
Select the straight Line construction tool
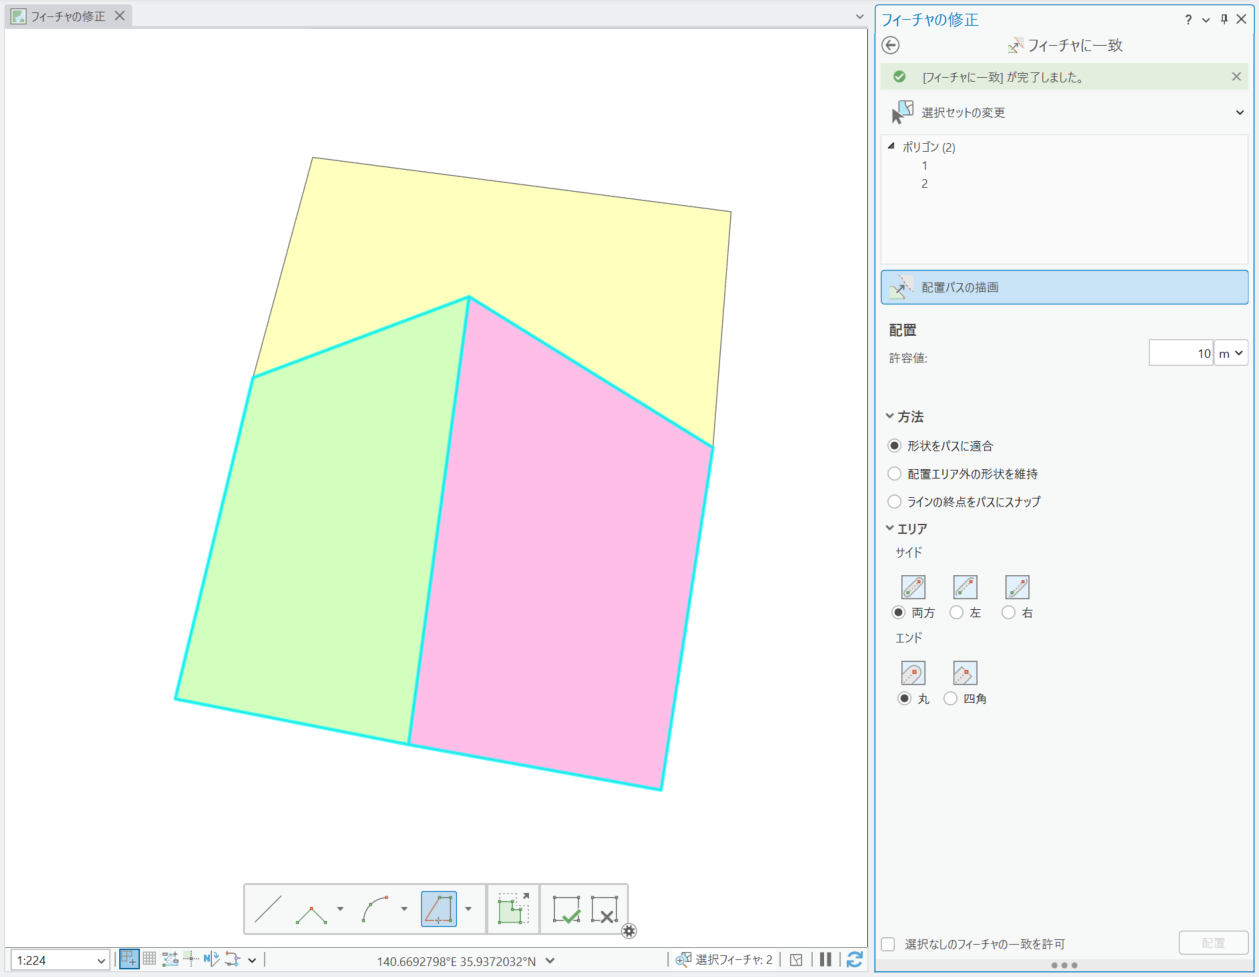tap(268, 909)
